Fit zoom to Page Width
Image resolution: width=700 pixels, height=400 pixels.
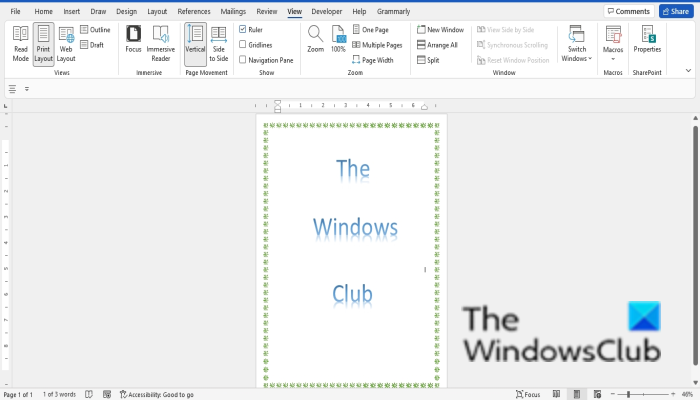[373, 60]
